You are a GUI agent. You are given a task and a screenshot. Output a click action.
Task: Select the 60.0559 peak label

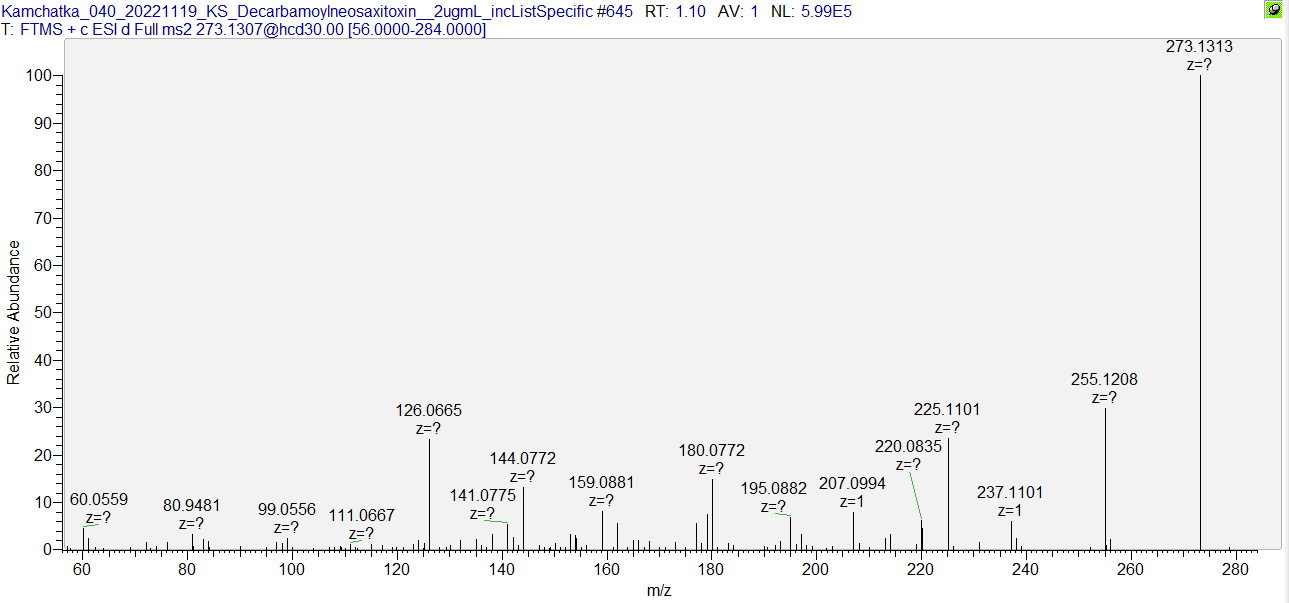99,500
